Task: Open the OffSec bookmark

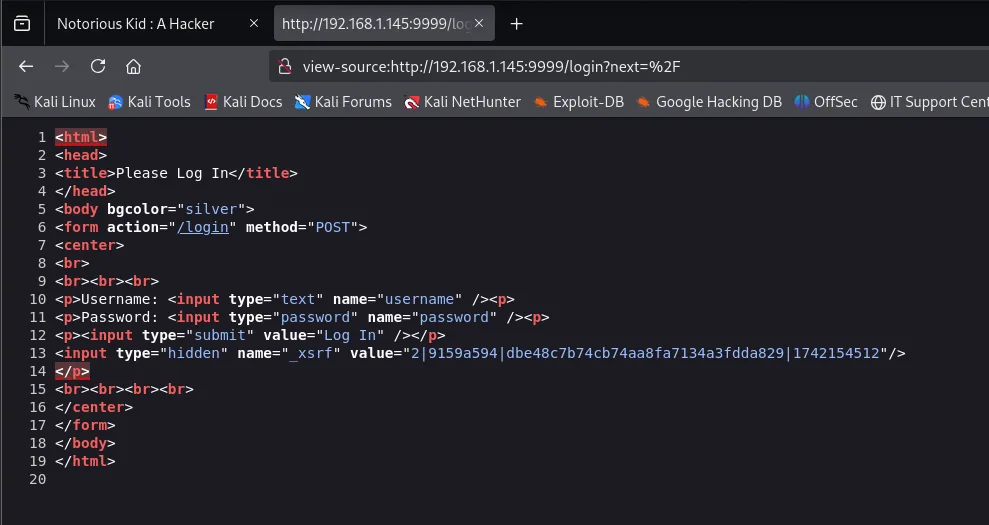Action: pyautogui.click(x=826, y=102)
